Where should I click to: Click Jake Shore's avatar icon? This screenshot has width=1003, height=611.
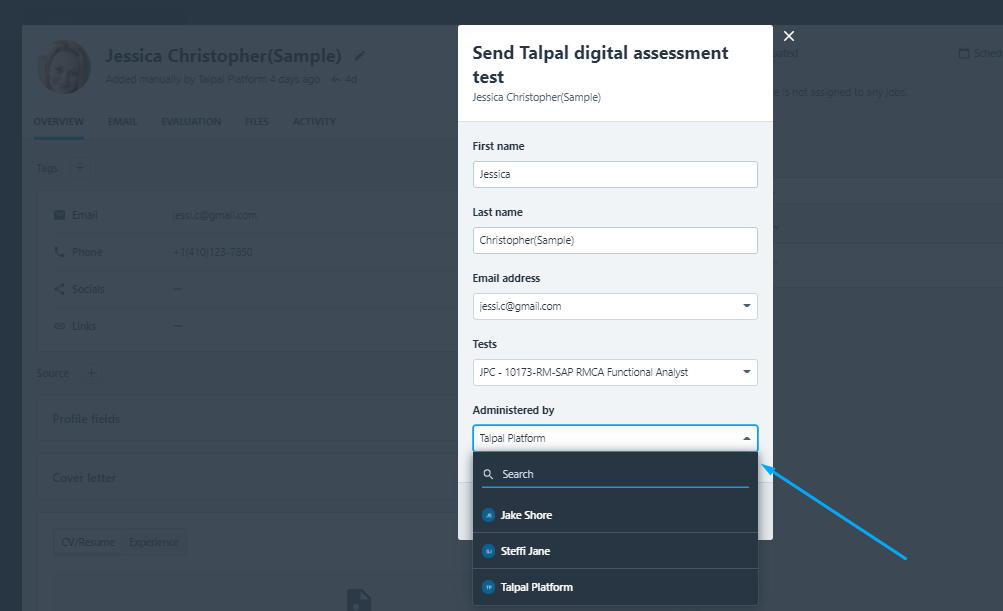[488, 515]
